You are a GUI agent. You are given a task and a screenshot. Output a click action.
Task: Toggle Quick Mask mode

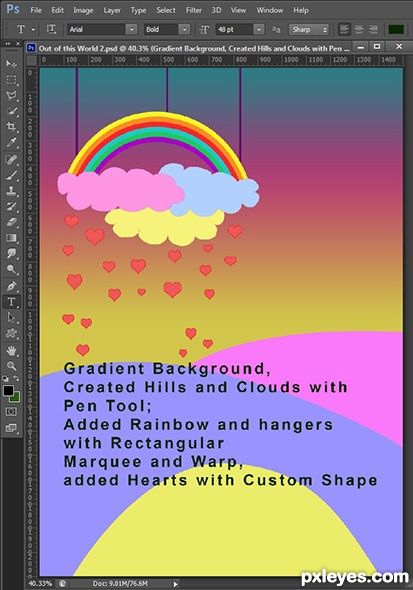pyautogui.click(x=11, y=411)
